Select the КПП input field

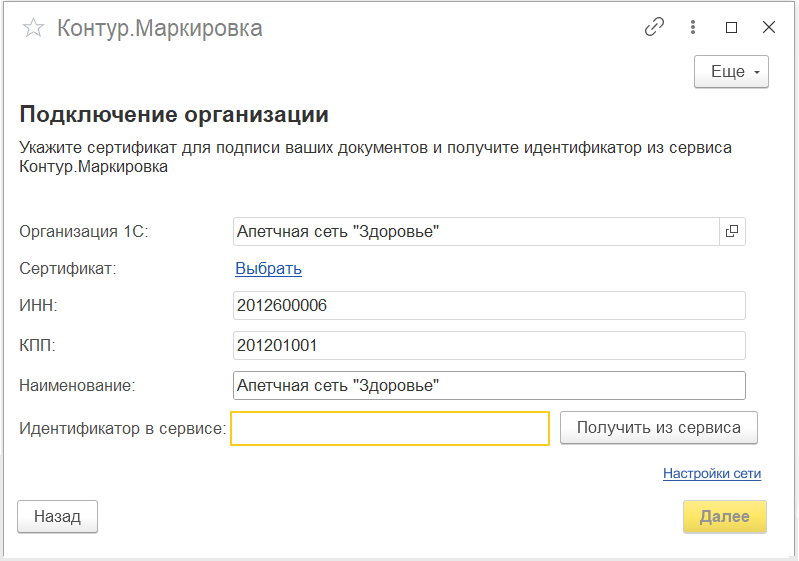pos(489,345)
